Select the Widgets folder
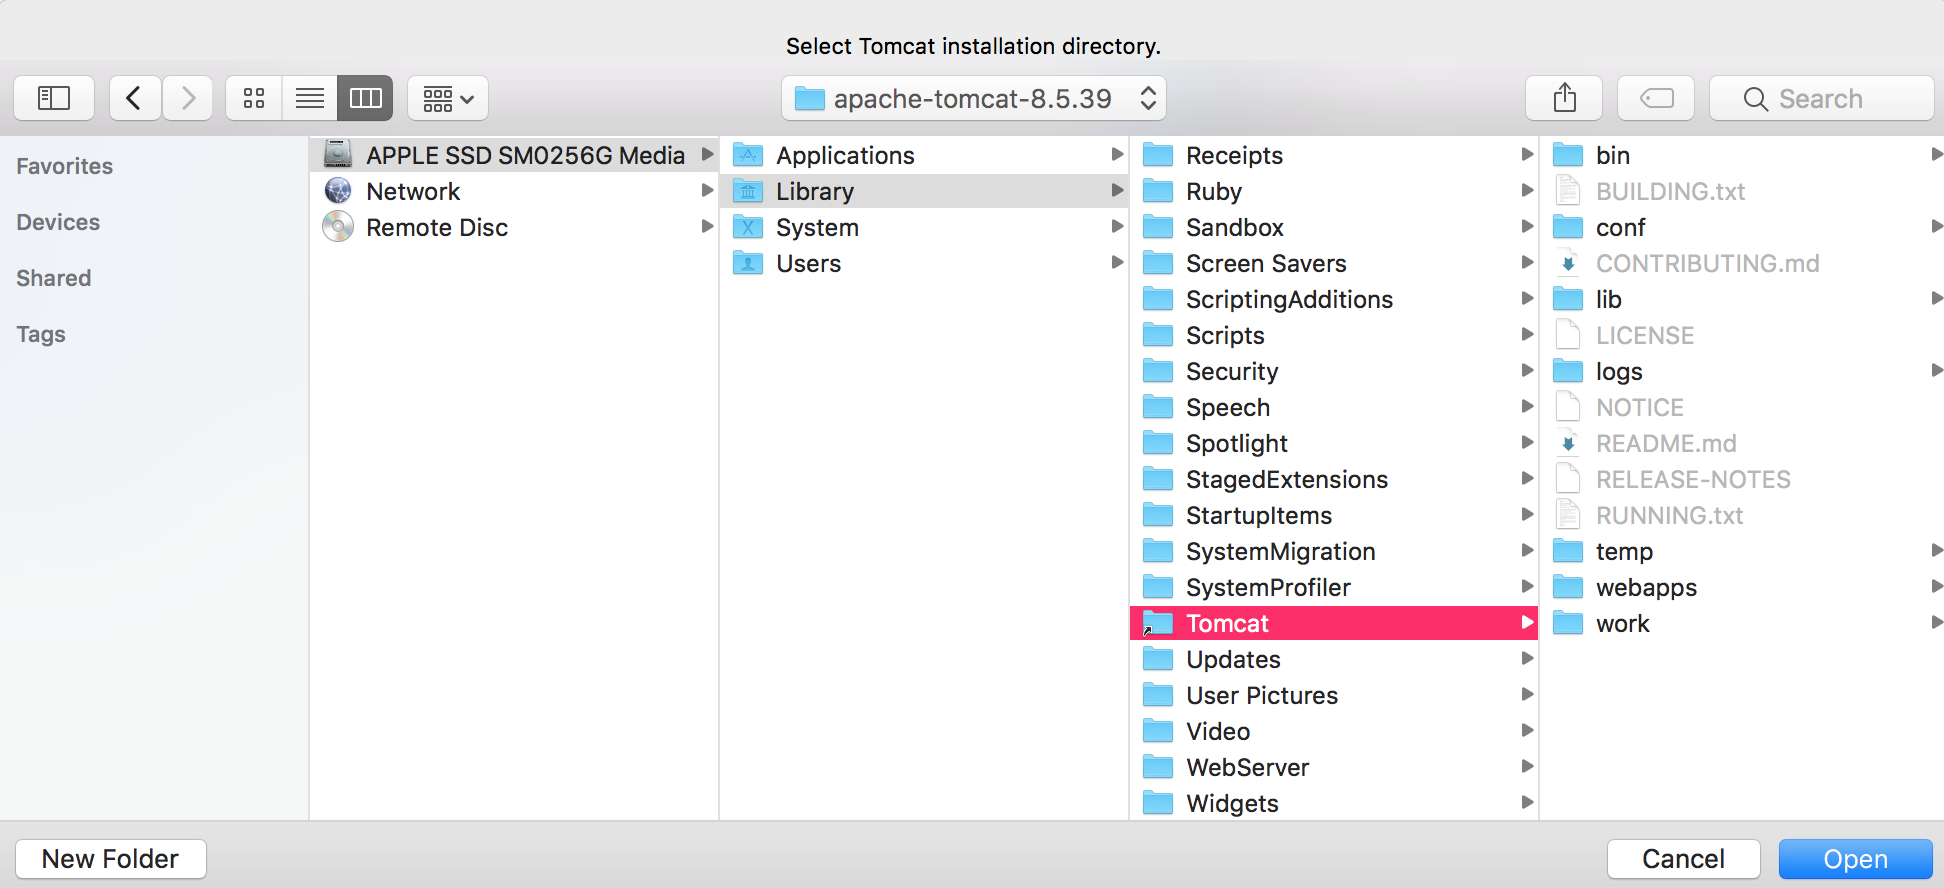 (x=1334, y=803)
